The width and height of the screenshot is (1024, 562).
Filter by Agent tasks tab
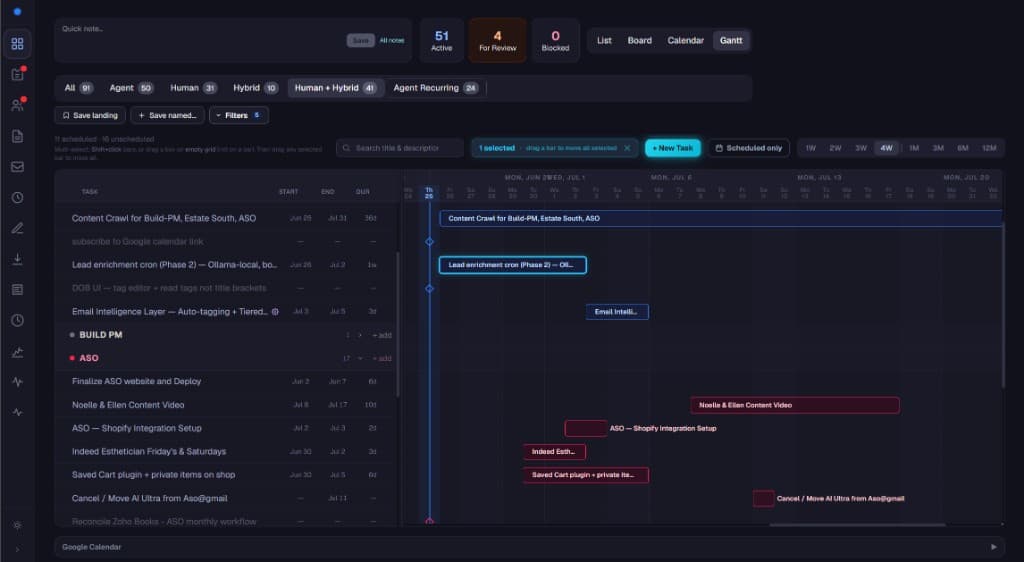pos(131,88)
